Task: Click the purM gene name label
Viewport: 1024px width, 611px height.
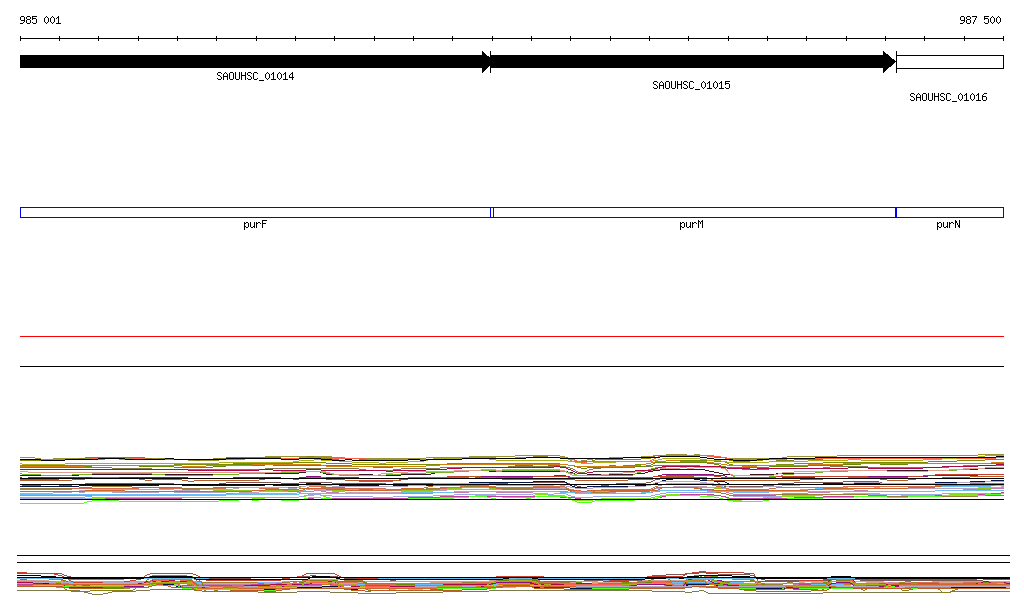Action: pyautogui.click(x=691, y=225)
